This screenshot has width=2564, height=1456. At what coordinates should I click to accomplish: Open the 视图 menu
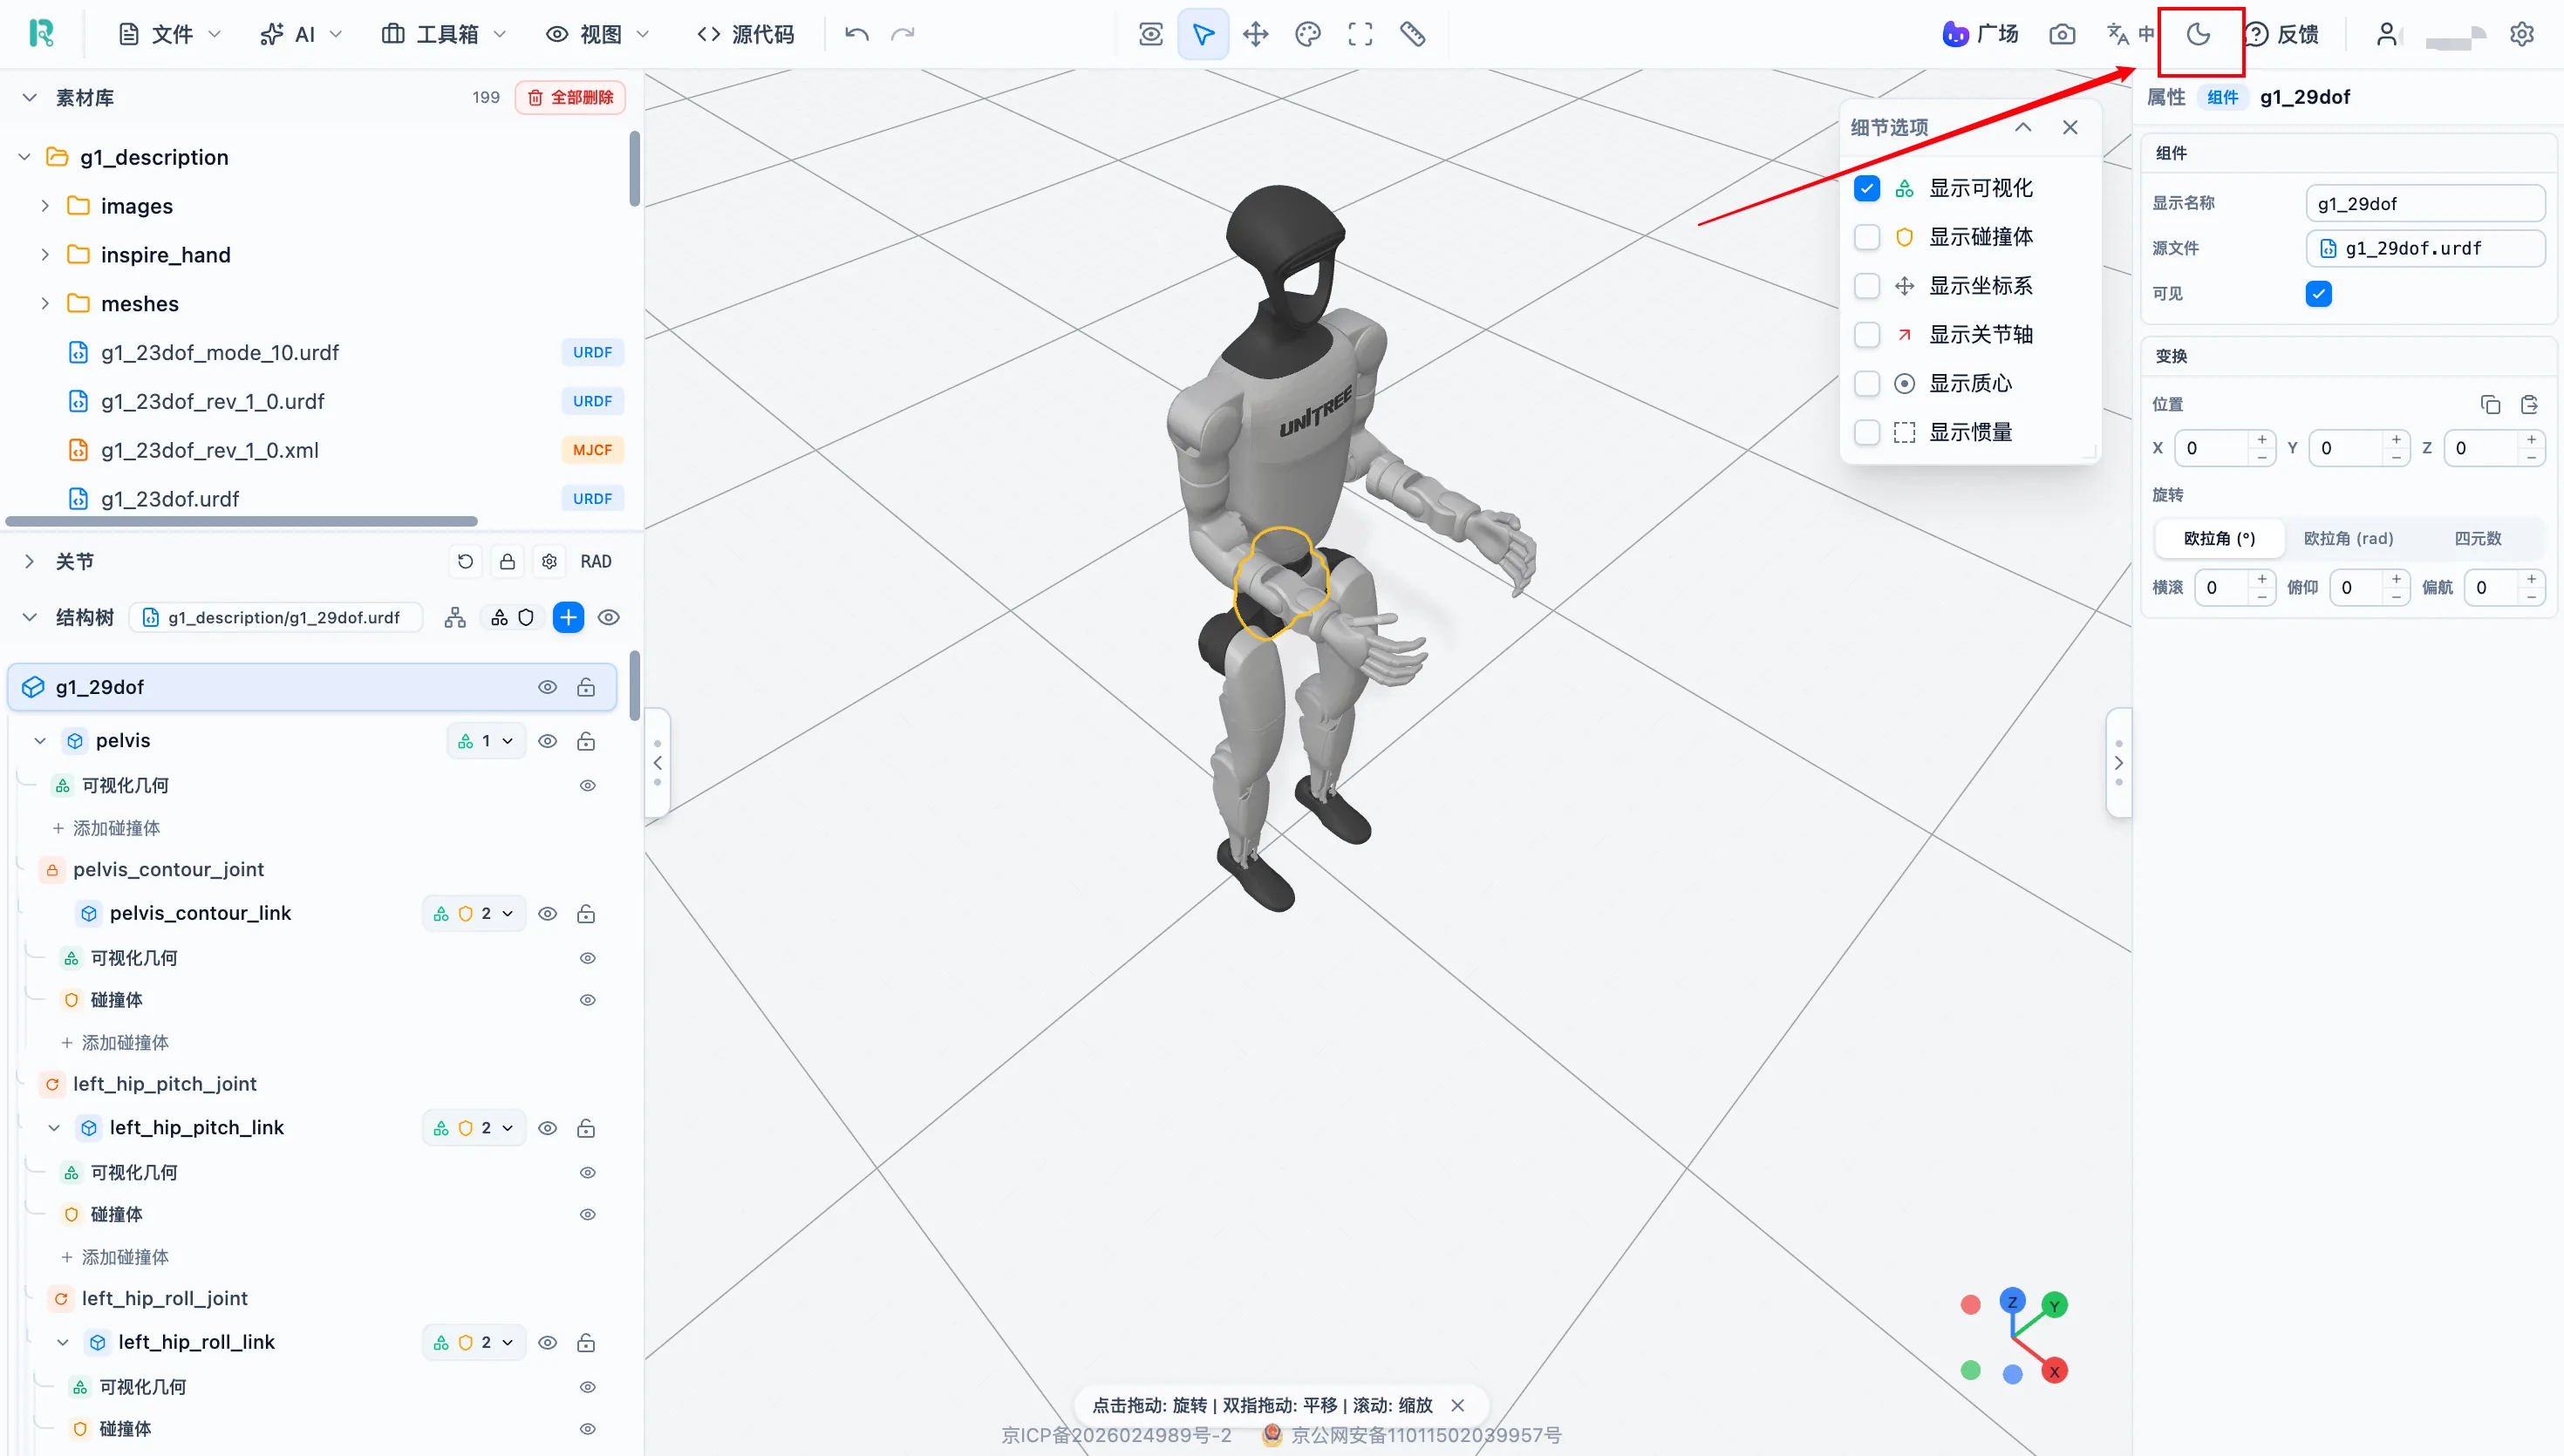[x=598, y=34]
